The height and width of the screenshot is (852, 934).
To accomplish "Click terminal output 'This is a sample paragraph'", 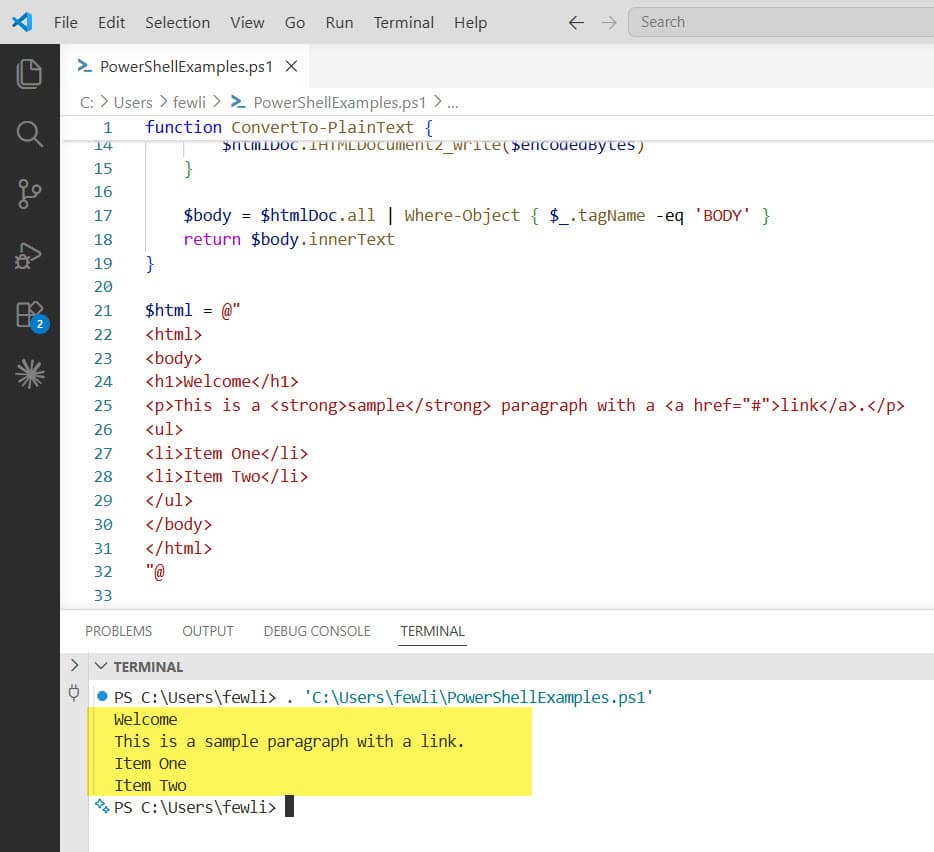I will [x=289, y=742].
